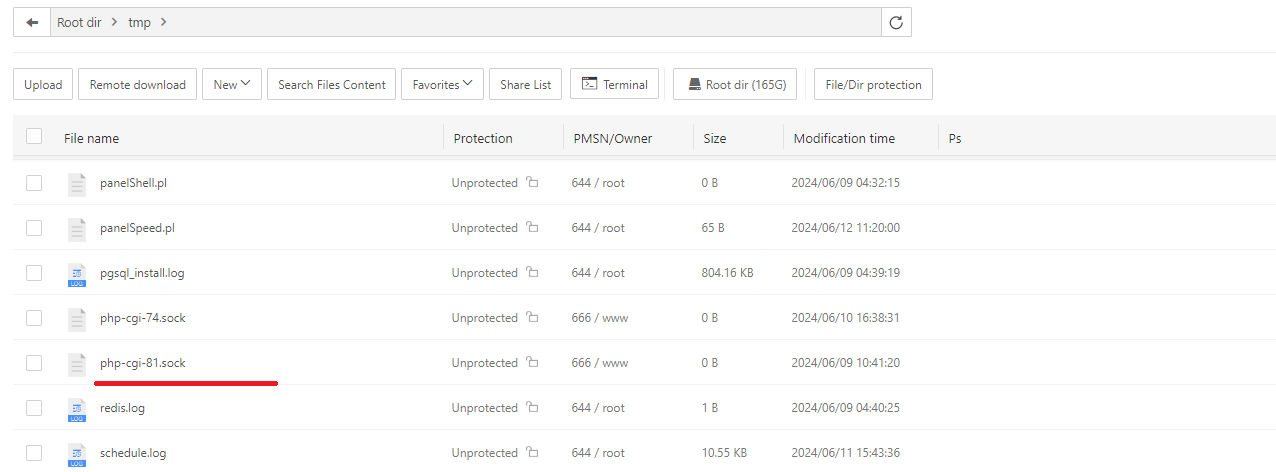Click the lock icon for php-cgi-81.sock
This screenshot has height=472, width=1276.
tap(532, 363)
